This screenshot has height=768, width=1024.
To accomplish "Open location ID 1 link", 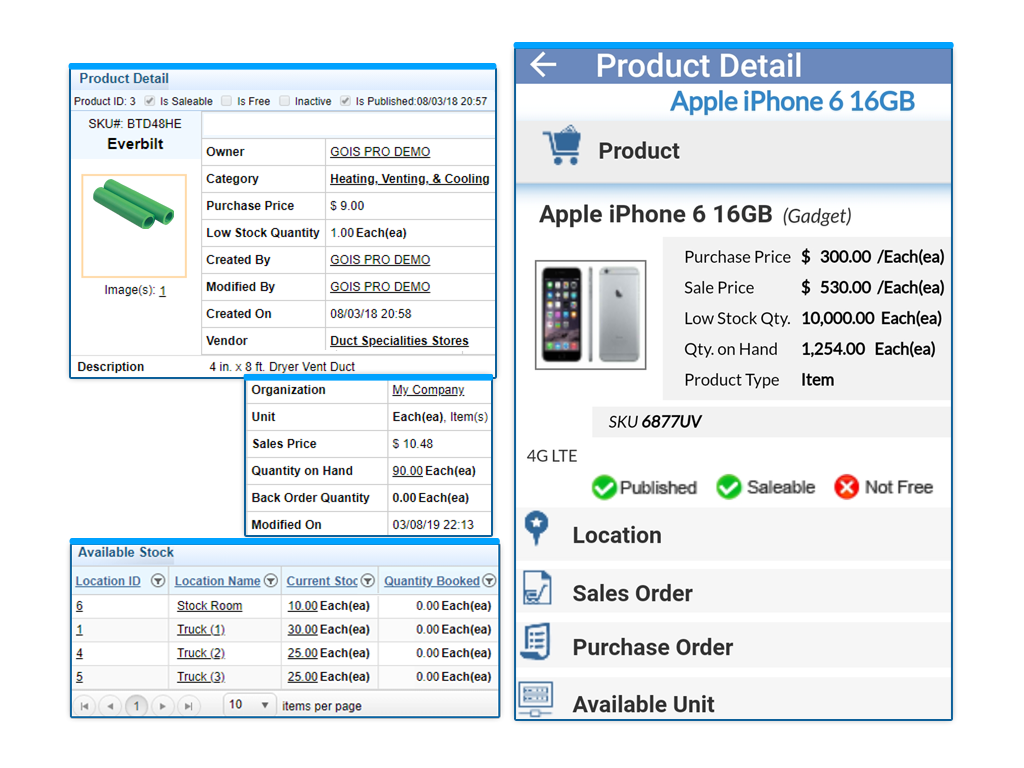I will [x=79, y=629].
